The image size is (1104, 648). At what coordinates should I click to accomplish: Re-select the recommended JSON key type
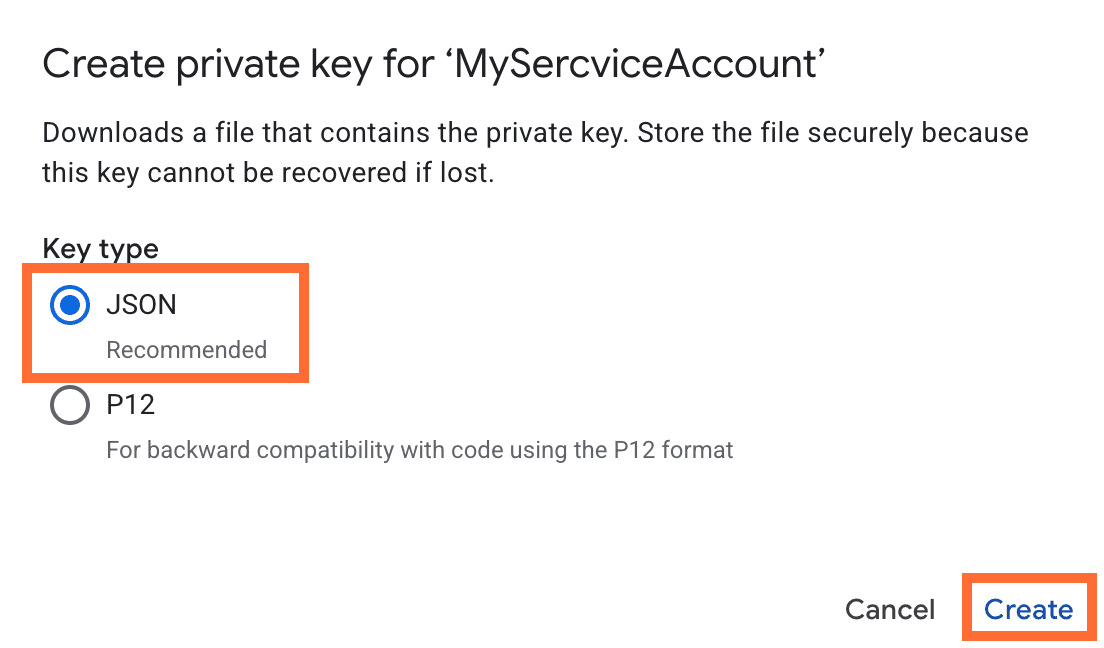[68, 305]
